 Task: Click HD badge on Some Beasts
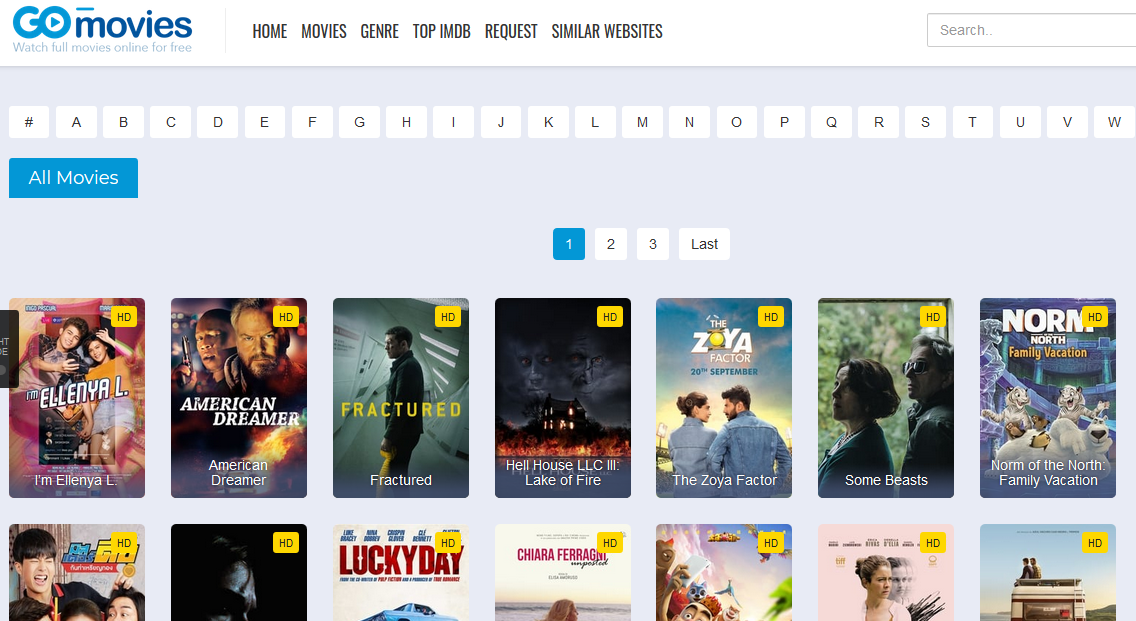(x=933, y=317)
